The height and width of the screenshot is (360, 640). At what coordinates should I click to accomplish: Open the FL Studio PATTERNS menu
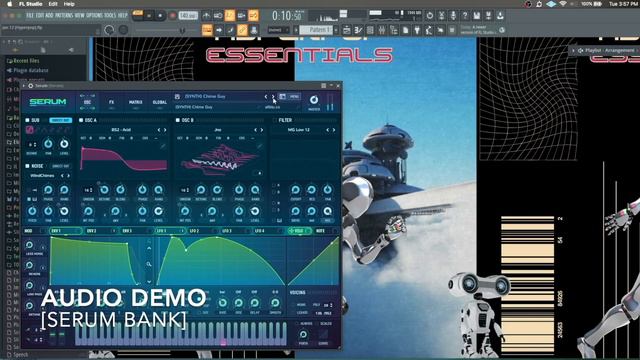tap(64, 16)
